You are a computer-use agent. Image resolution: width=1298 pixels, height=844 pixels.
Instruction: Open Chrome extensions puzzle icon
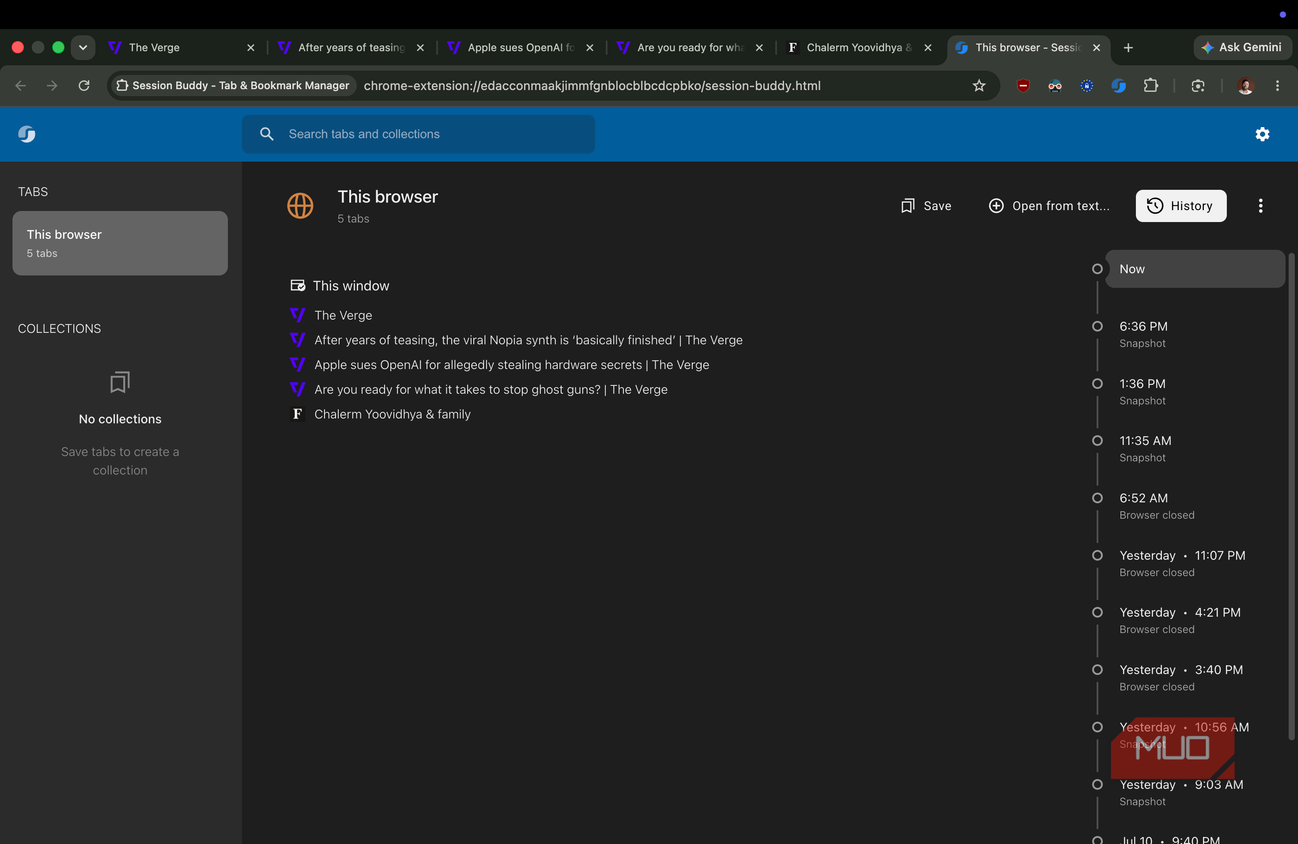pos(1151,86)
